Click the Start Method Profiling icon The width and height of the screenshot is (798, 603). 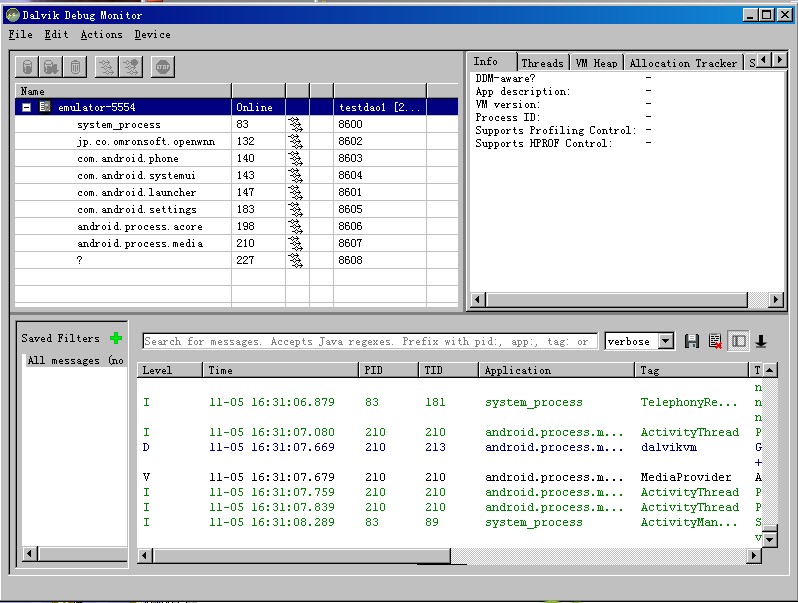[x=131, y=67]
